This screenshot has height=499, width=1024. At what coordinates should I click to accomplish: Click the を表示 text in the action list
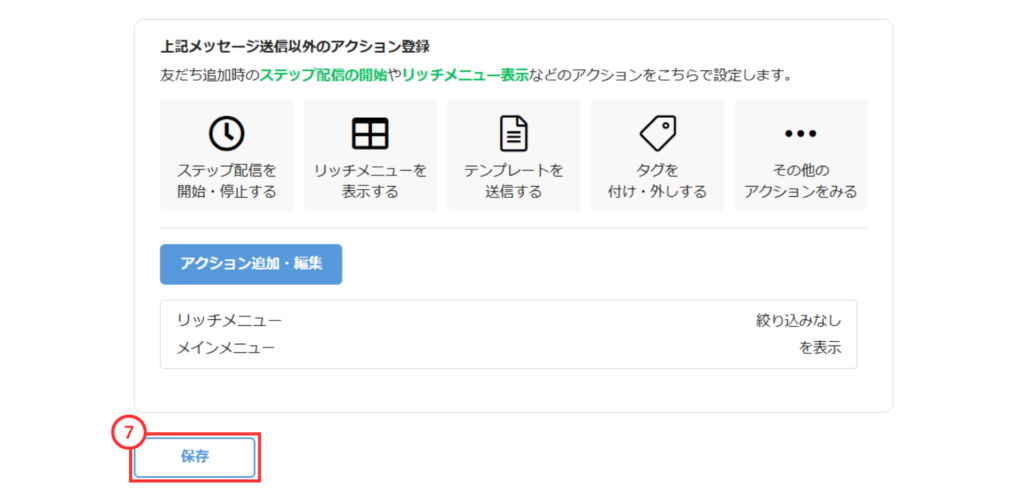coord(820,348)
